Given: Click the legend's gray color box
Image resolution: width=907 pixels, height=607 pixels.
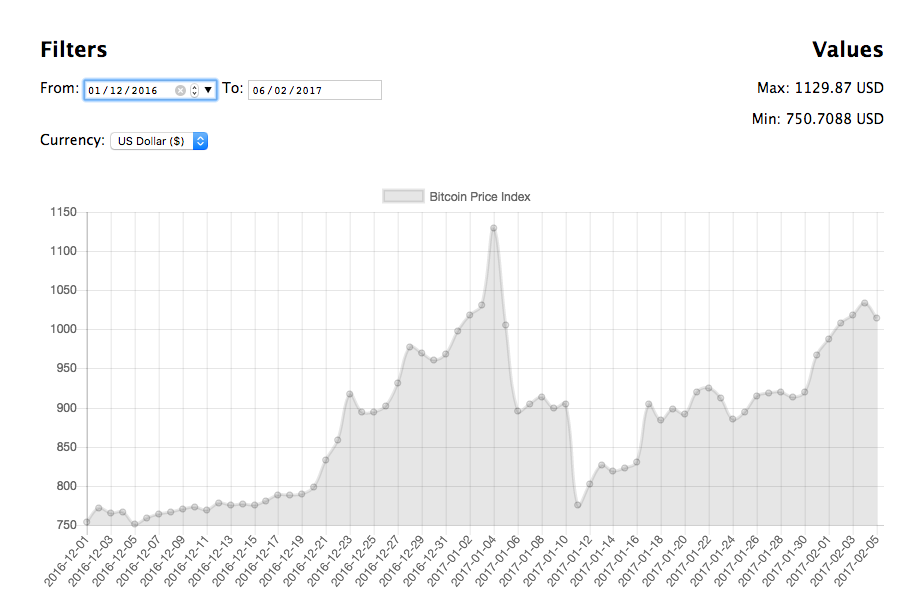Looking at the screenshot, I should pos(403,196).
